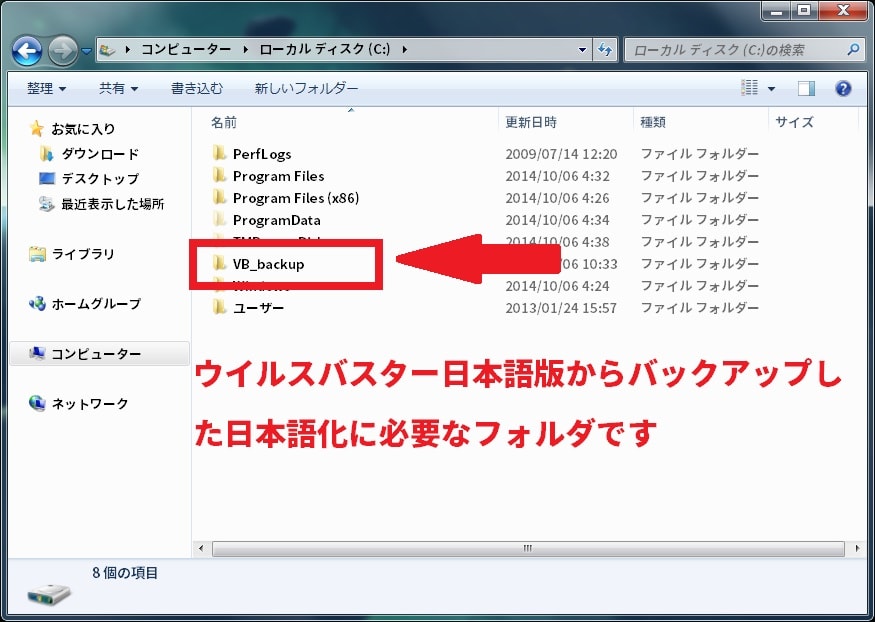
Task: Select the VB_backup folder
Action: (267, 264)
